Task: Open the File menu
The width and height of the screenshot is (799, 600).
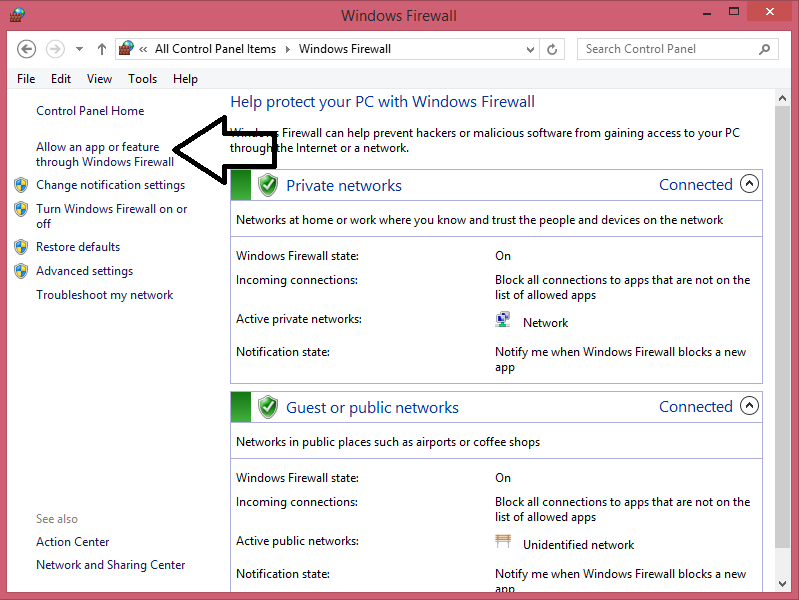Action: tap(26, 79)
